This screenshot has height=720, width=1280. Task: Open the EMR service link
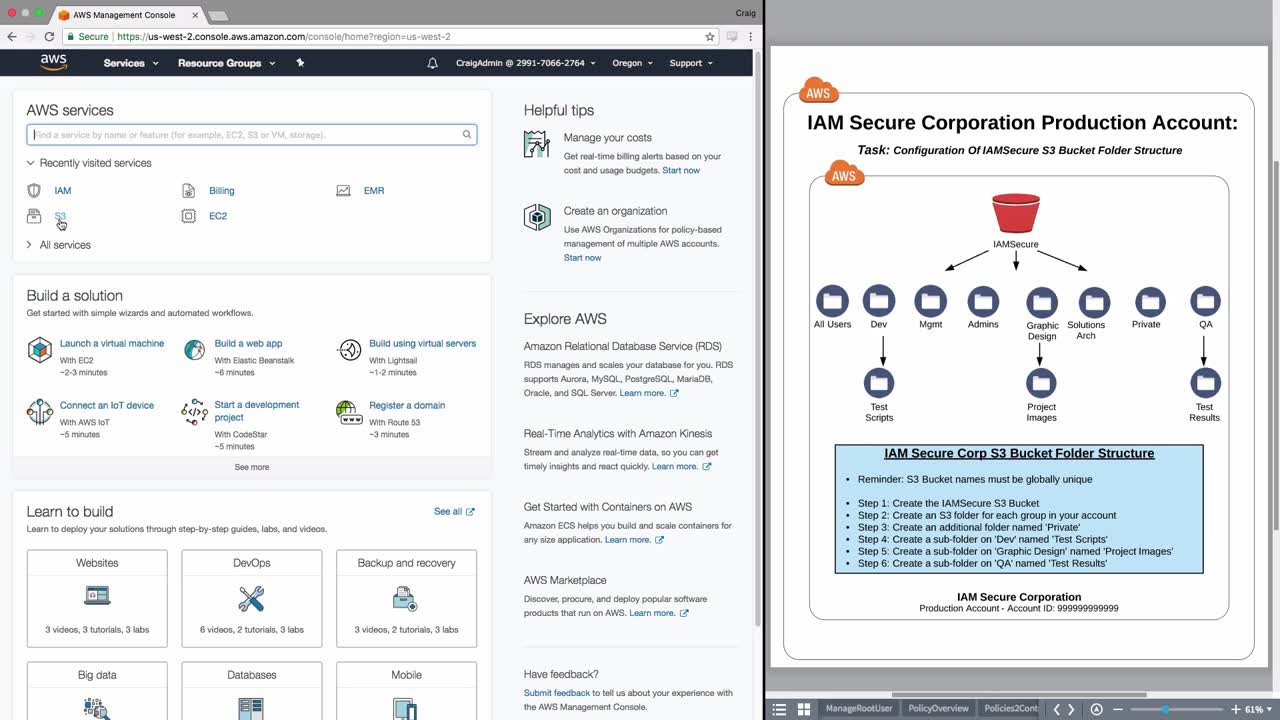tap(374, 190)
